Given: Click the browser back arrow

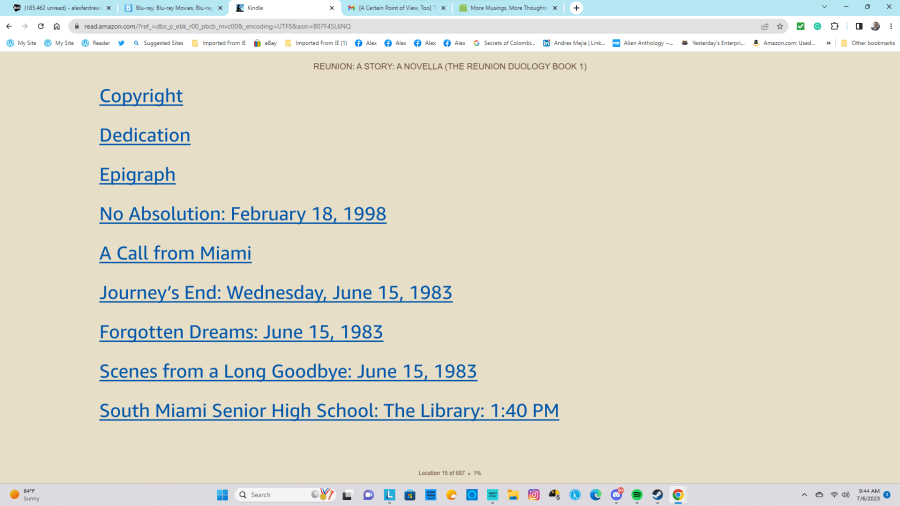Looking at the screenshot, I should 9,26.
